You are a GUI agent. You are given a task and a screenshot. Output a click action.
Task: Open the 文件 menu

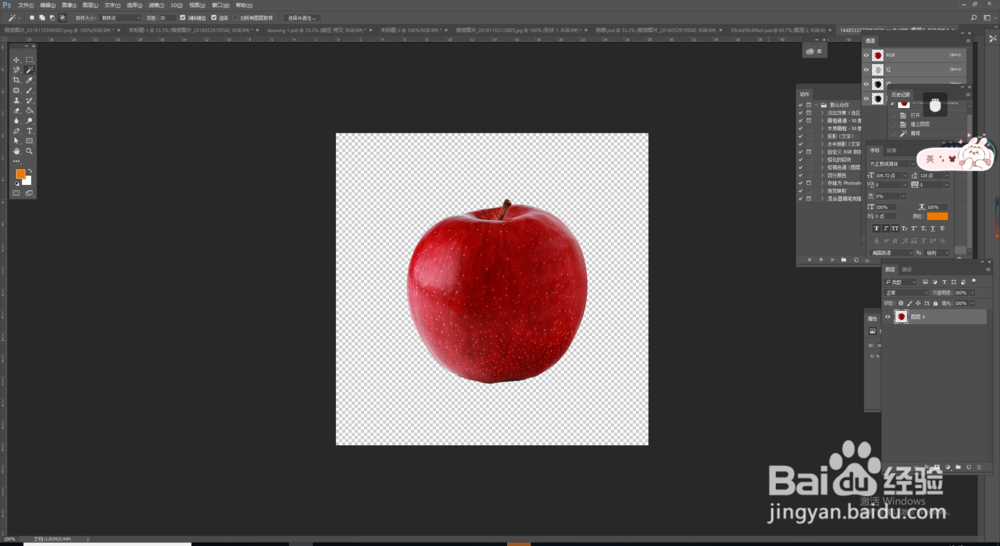pos(26,5)
